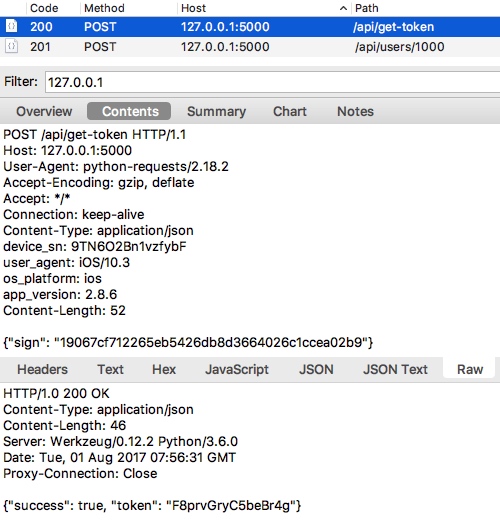The height and width of the screenshot is (526, 500).
Task: Open the Contents tab
Action: (x=129, y=111)
